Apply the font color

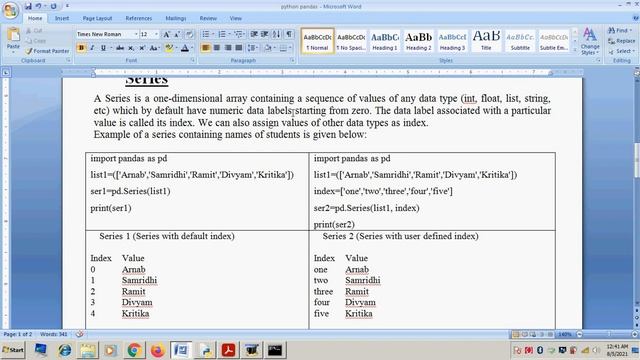point(184,48)
